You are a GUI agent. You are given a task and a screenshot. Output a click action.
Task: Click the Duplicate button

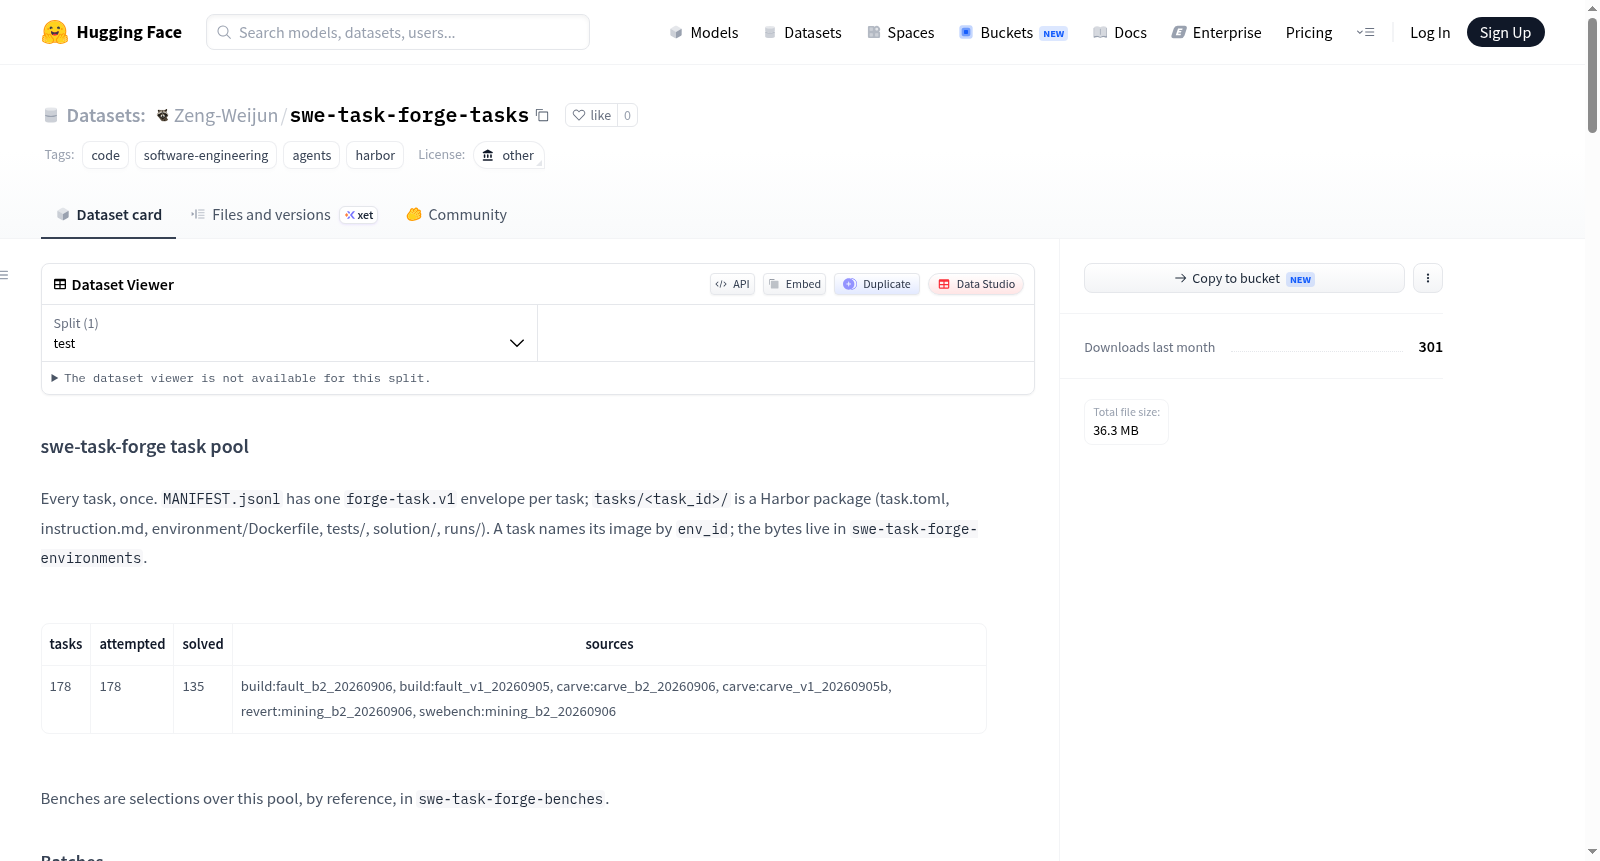click(x=877, y=284)
